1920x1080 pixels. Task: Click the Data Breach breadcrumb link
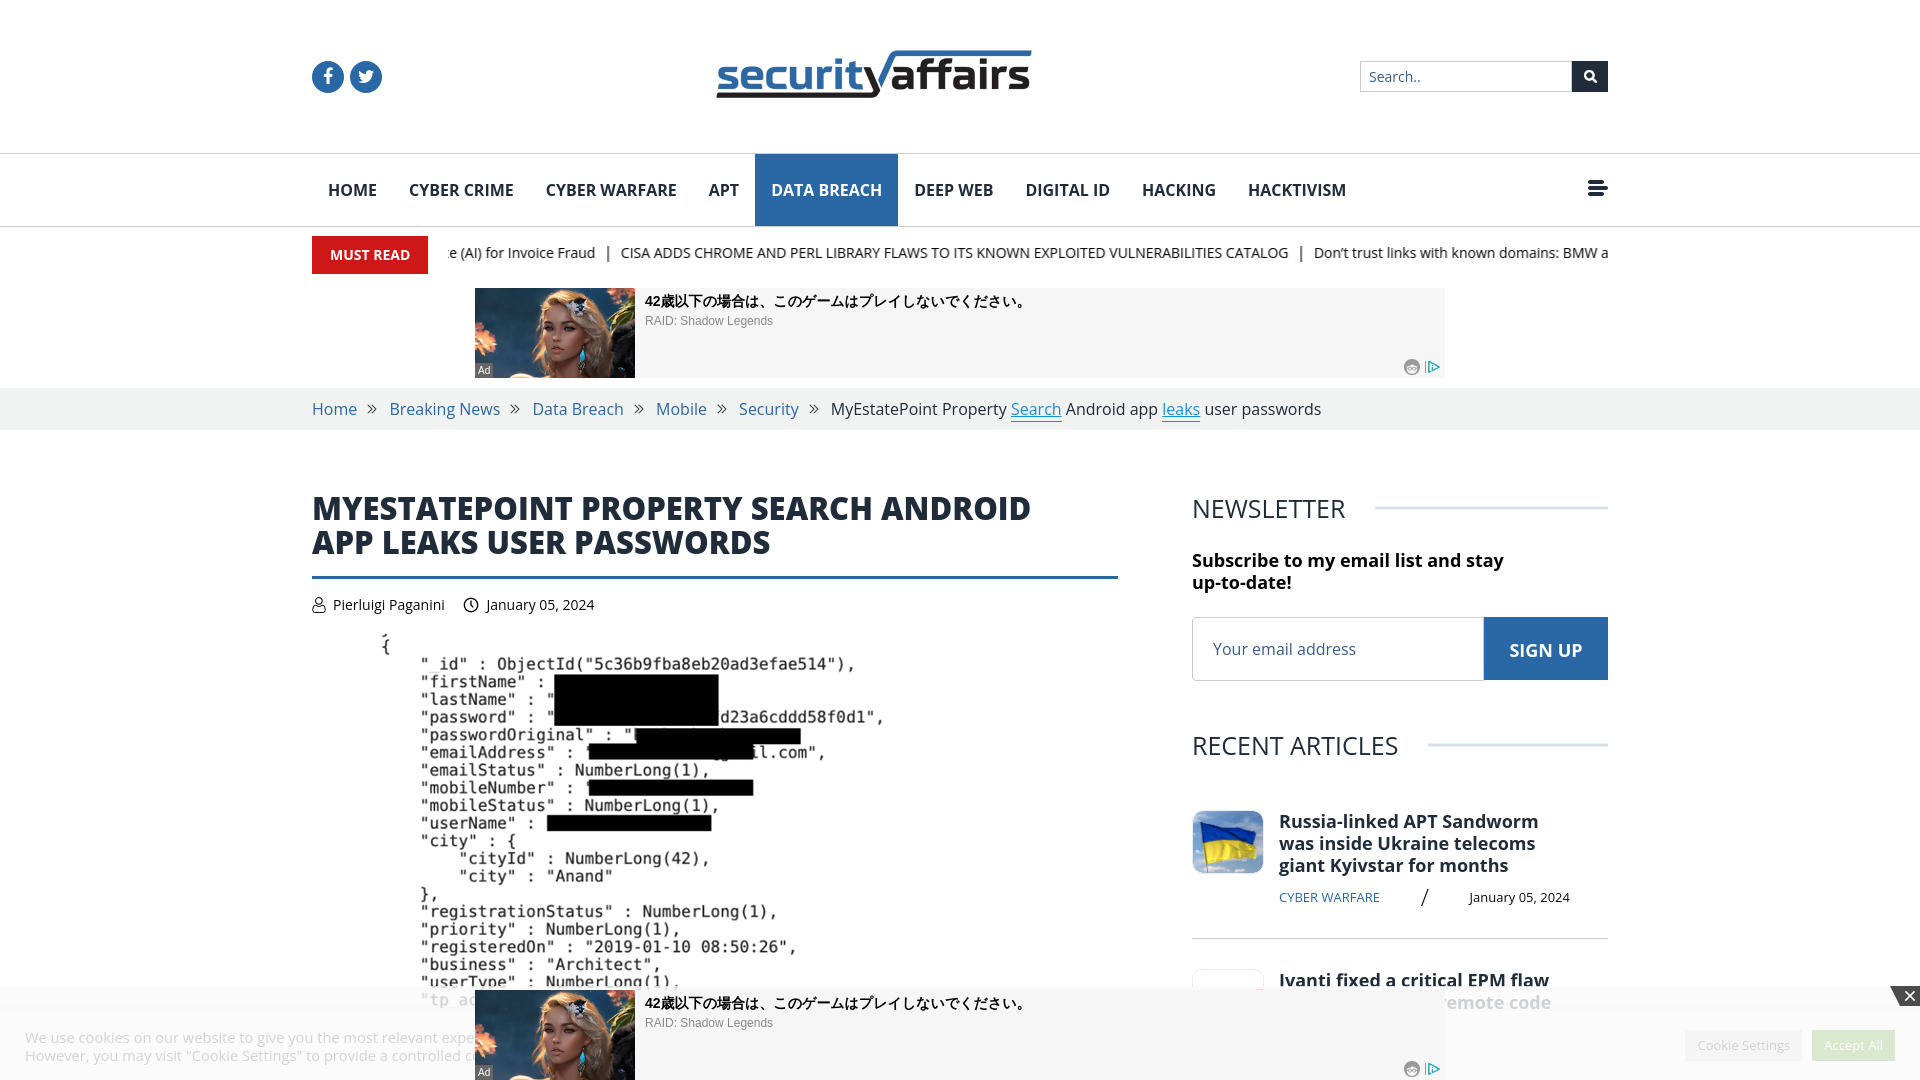click(x=578, y=409)
